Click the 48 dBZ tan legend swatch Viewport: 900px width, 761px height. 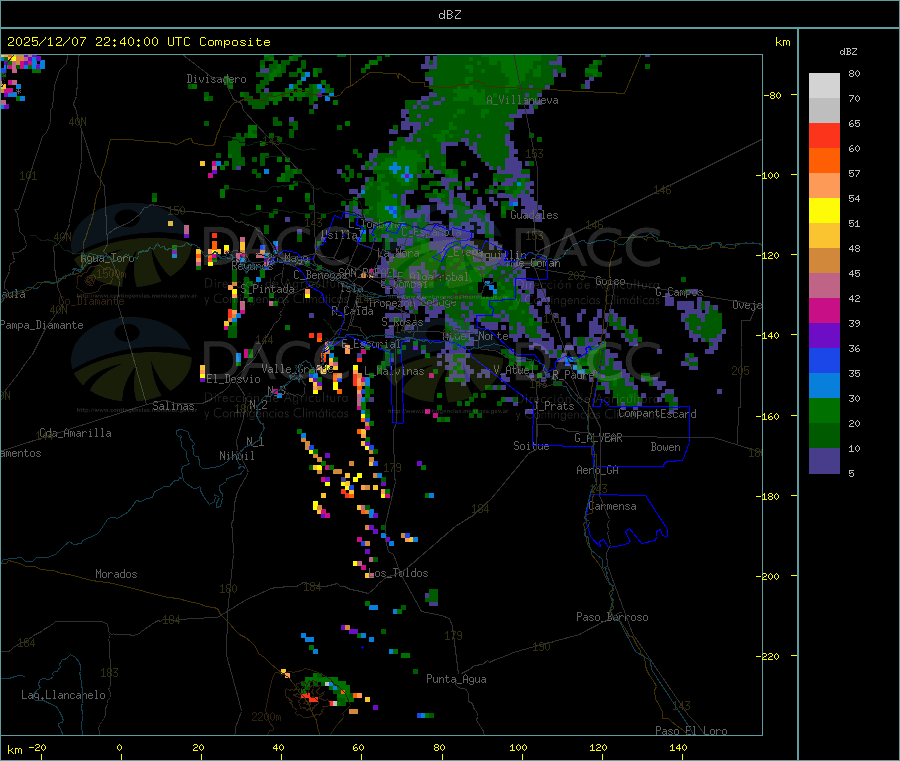point(824,261)
